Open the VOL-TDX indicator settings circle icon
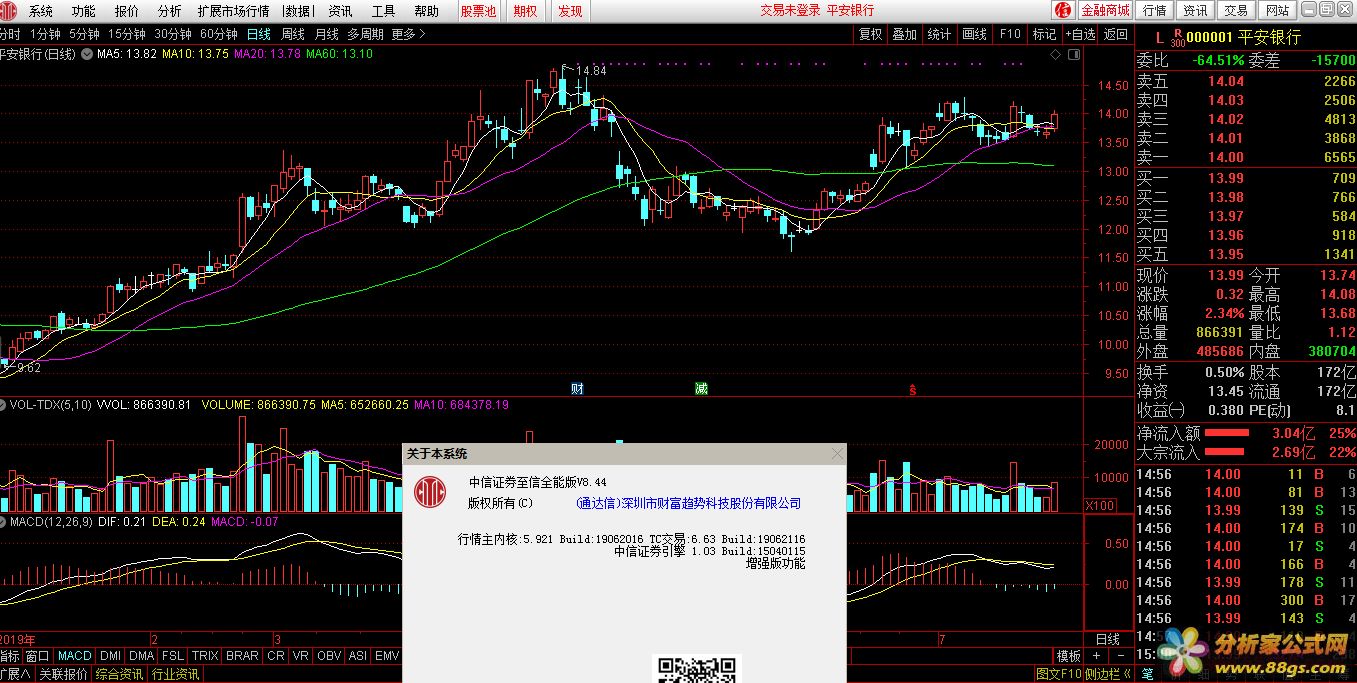 pyautogui.click(x=3, y=405)
